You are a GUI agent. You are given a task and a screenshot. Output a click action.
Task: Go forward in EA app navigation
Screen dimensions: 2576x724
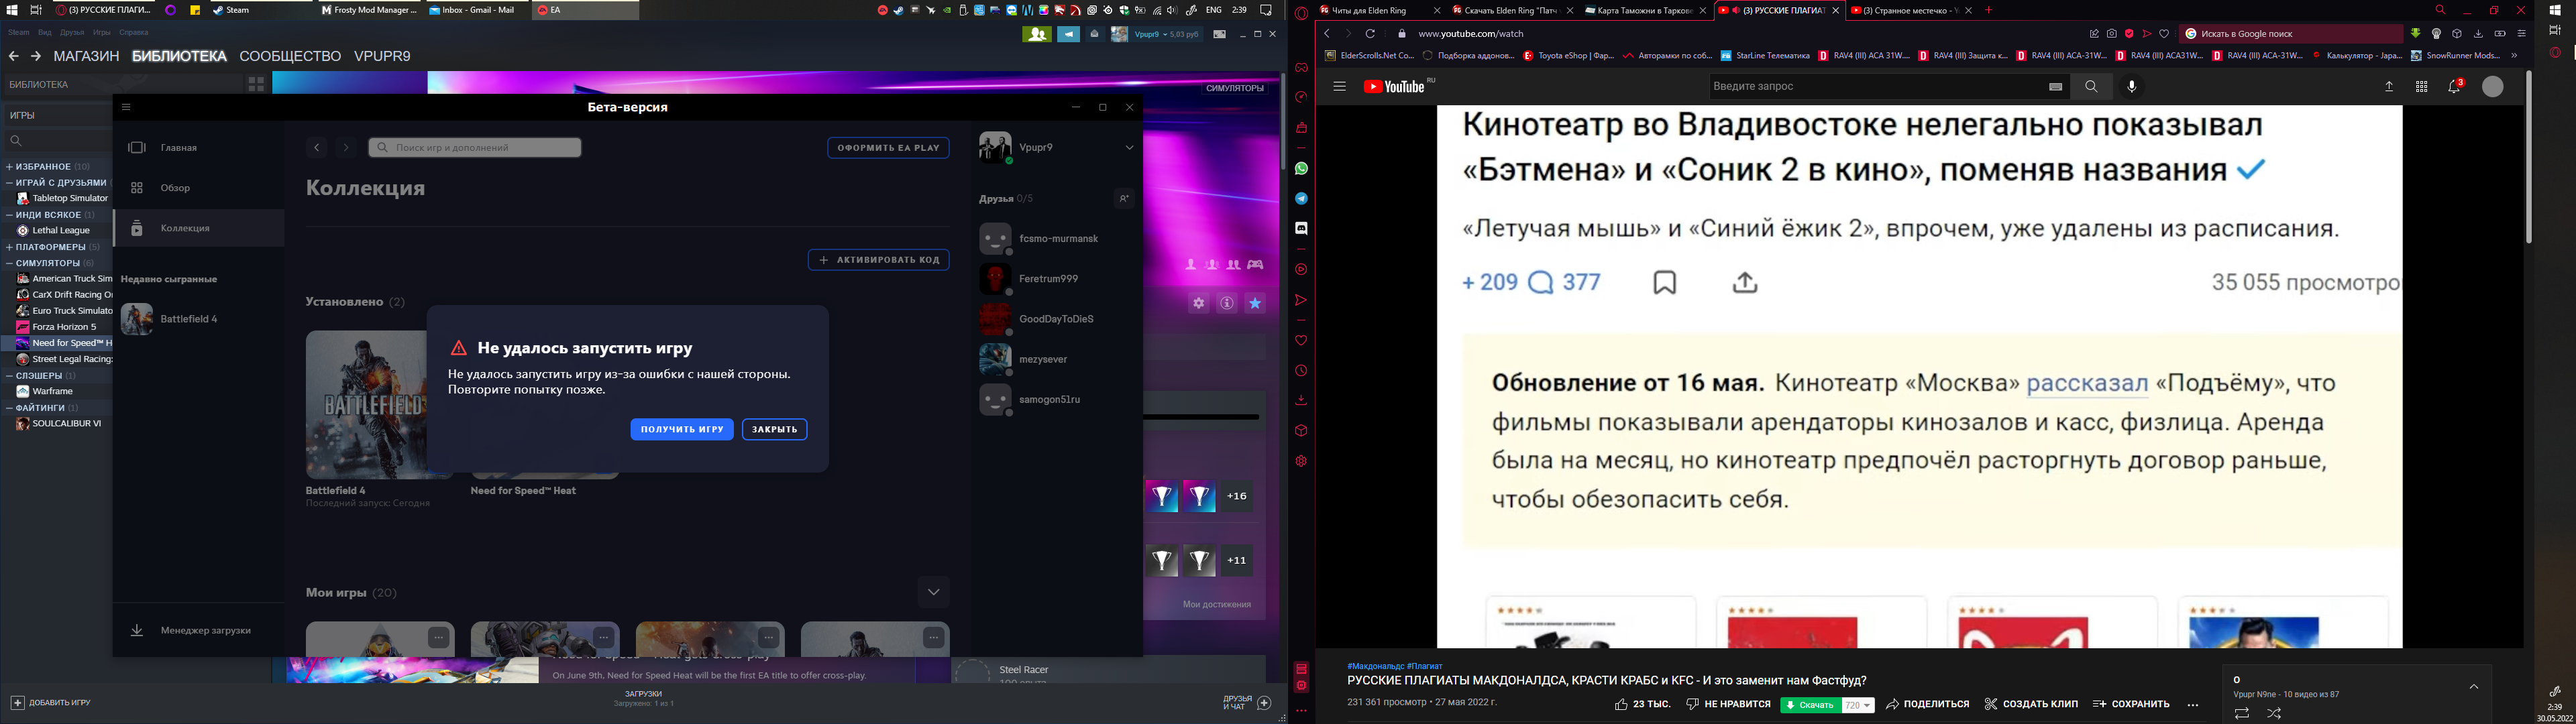click(x=346, y=148)
